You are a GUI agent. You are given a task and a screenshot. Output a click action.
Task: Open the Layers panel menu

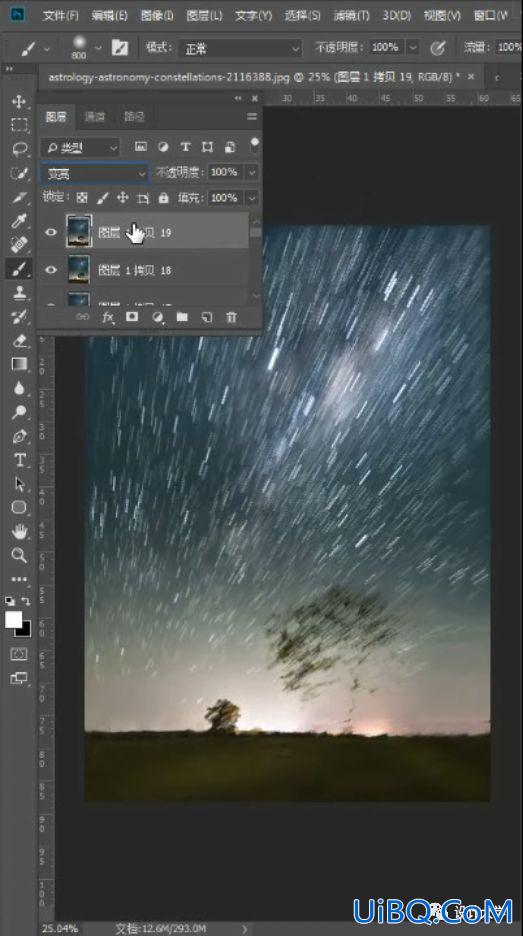[251, 116]
